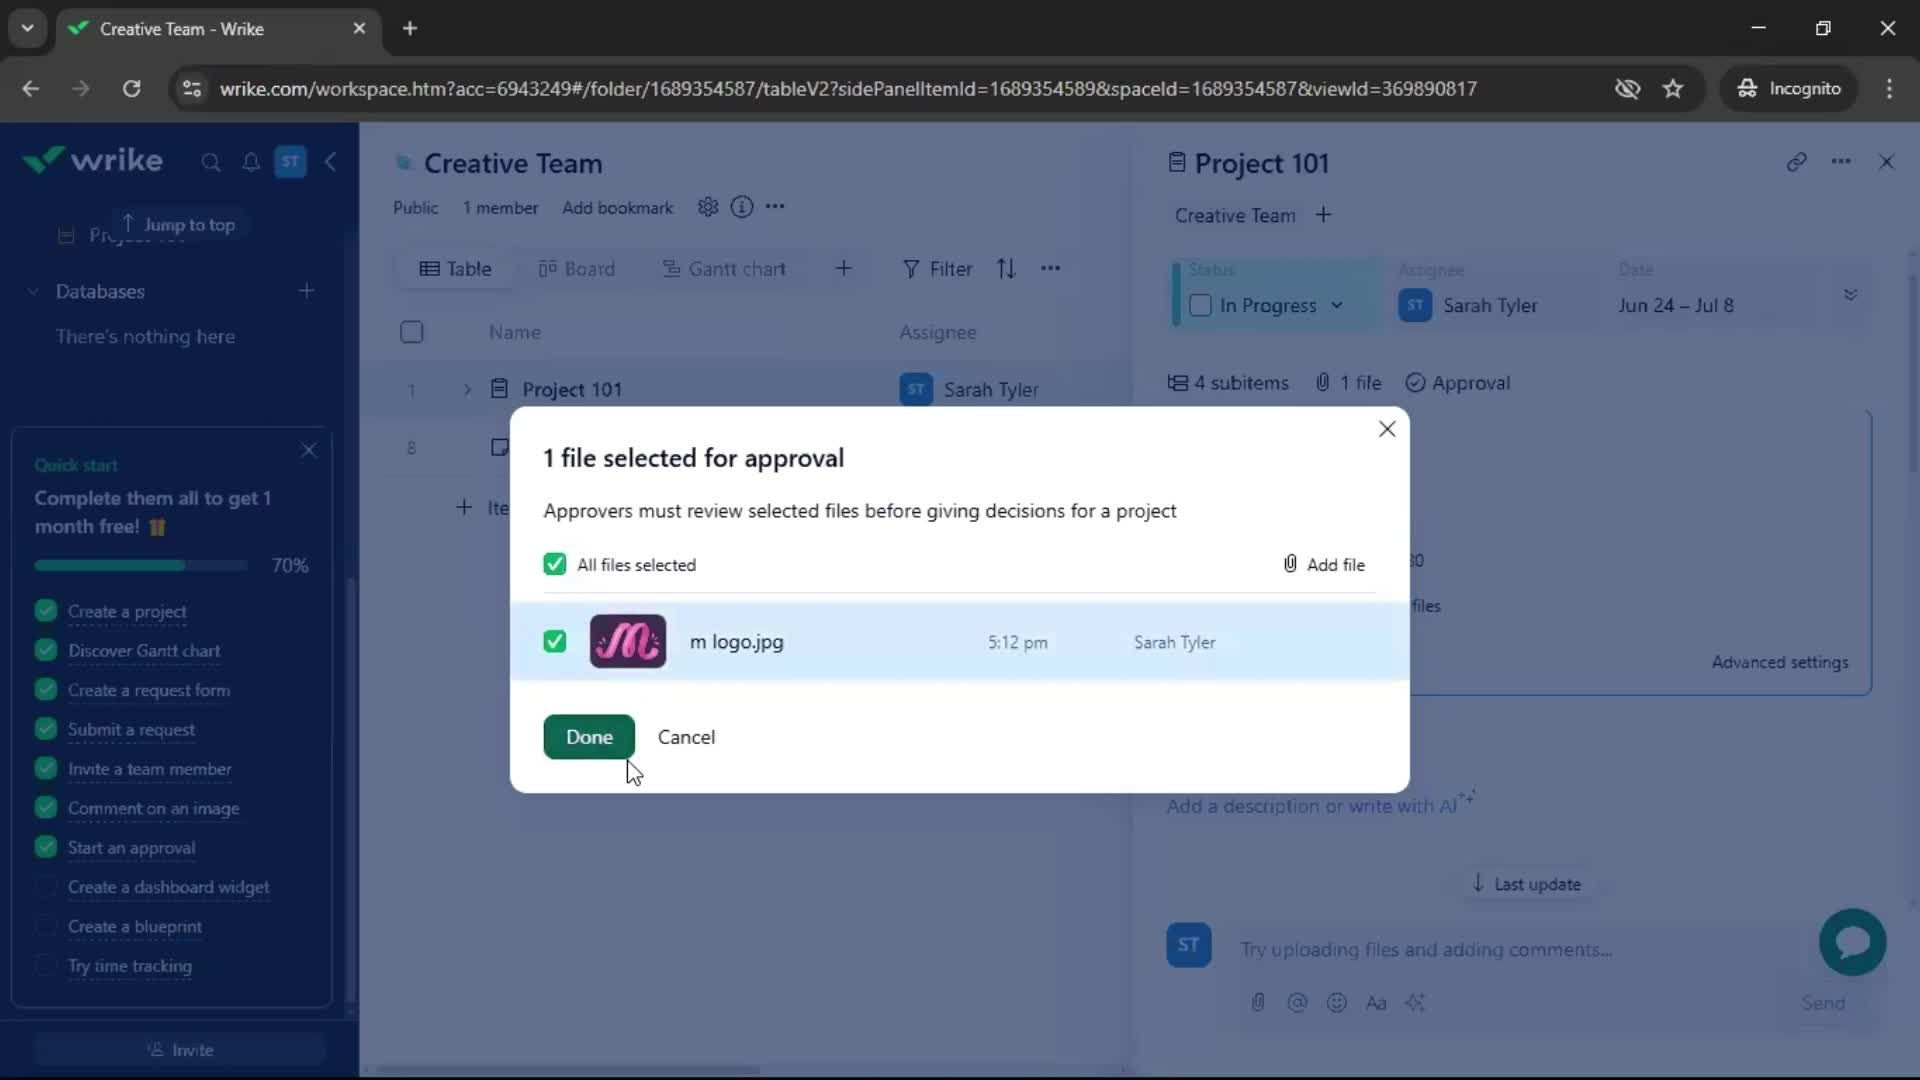Close the Quick start panel

309,450
